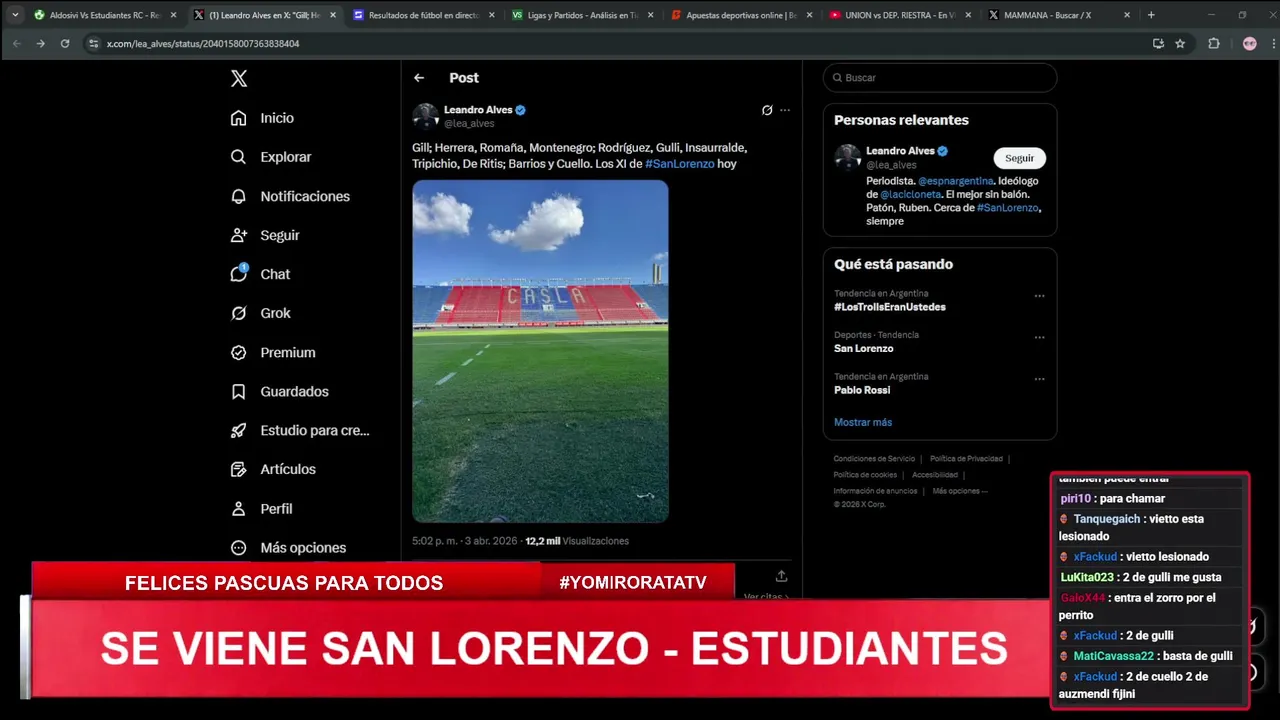Viewport: 1280px width, 720px height.
Task: Open Política de Privacidad link
Action: (x=966, y=459)
